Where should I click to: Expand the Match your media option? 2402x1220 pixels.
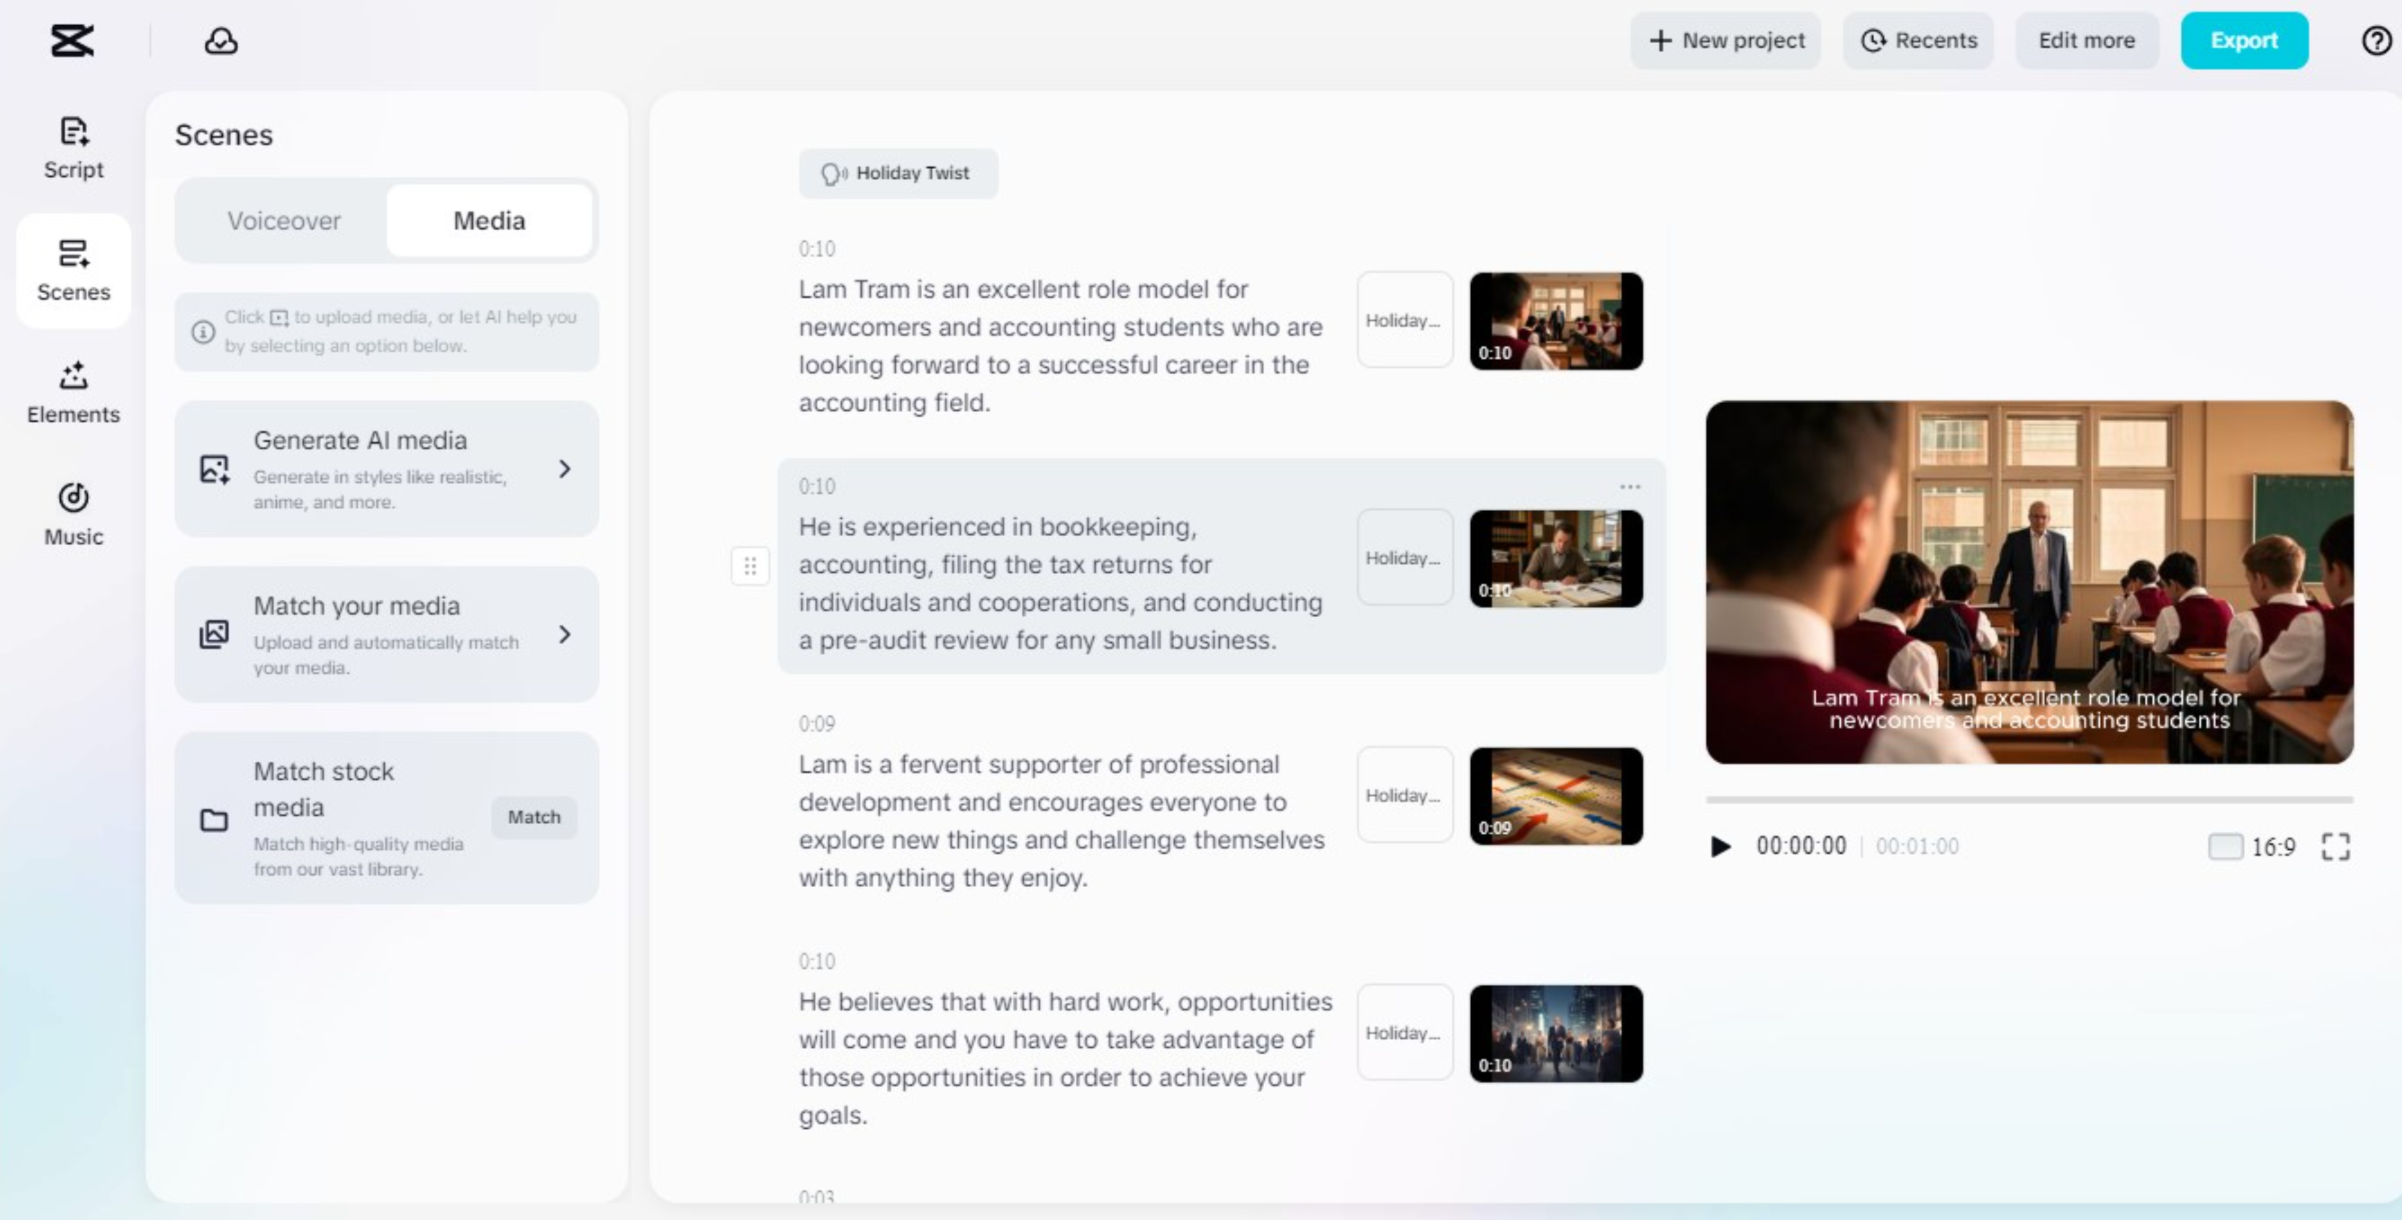pos(566,634)
